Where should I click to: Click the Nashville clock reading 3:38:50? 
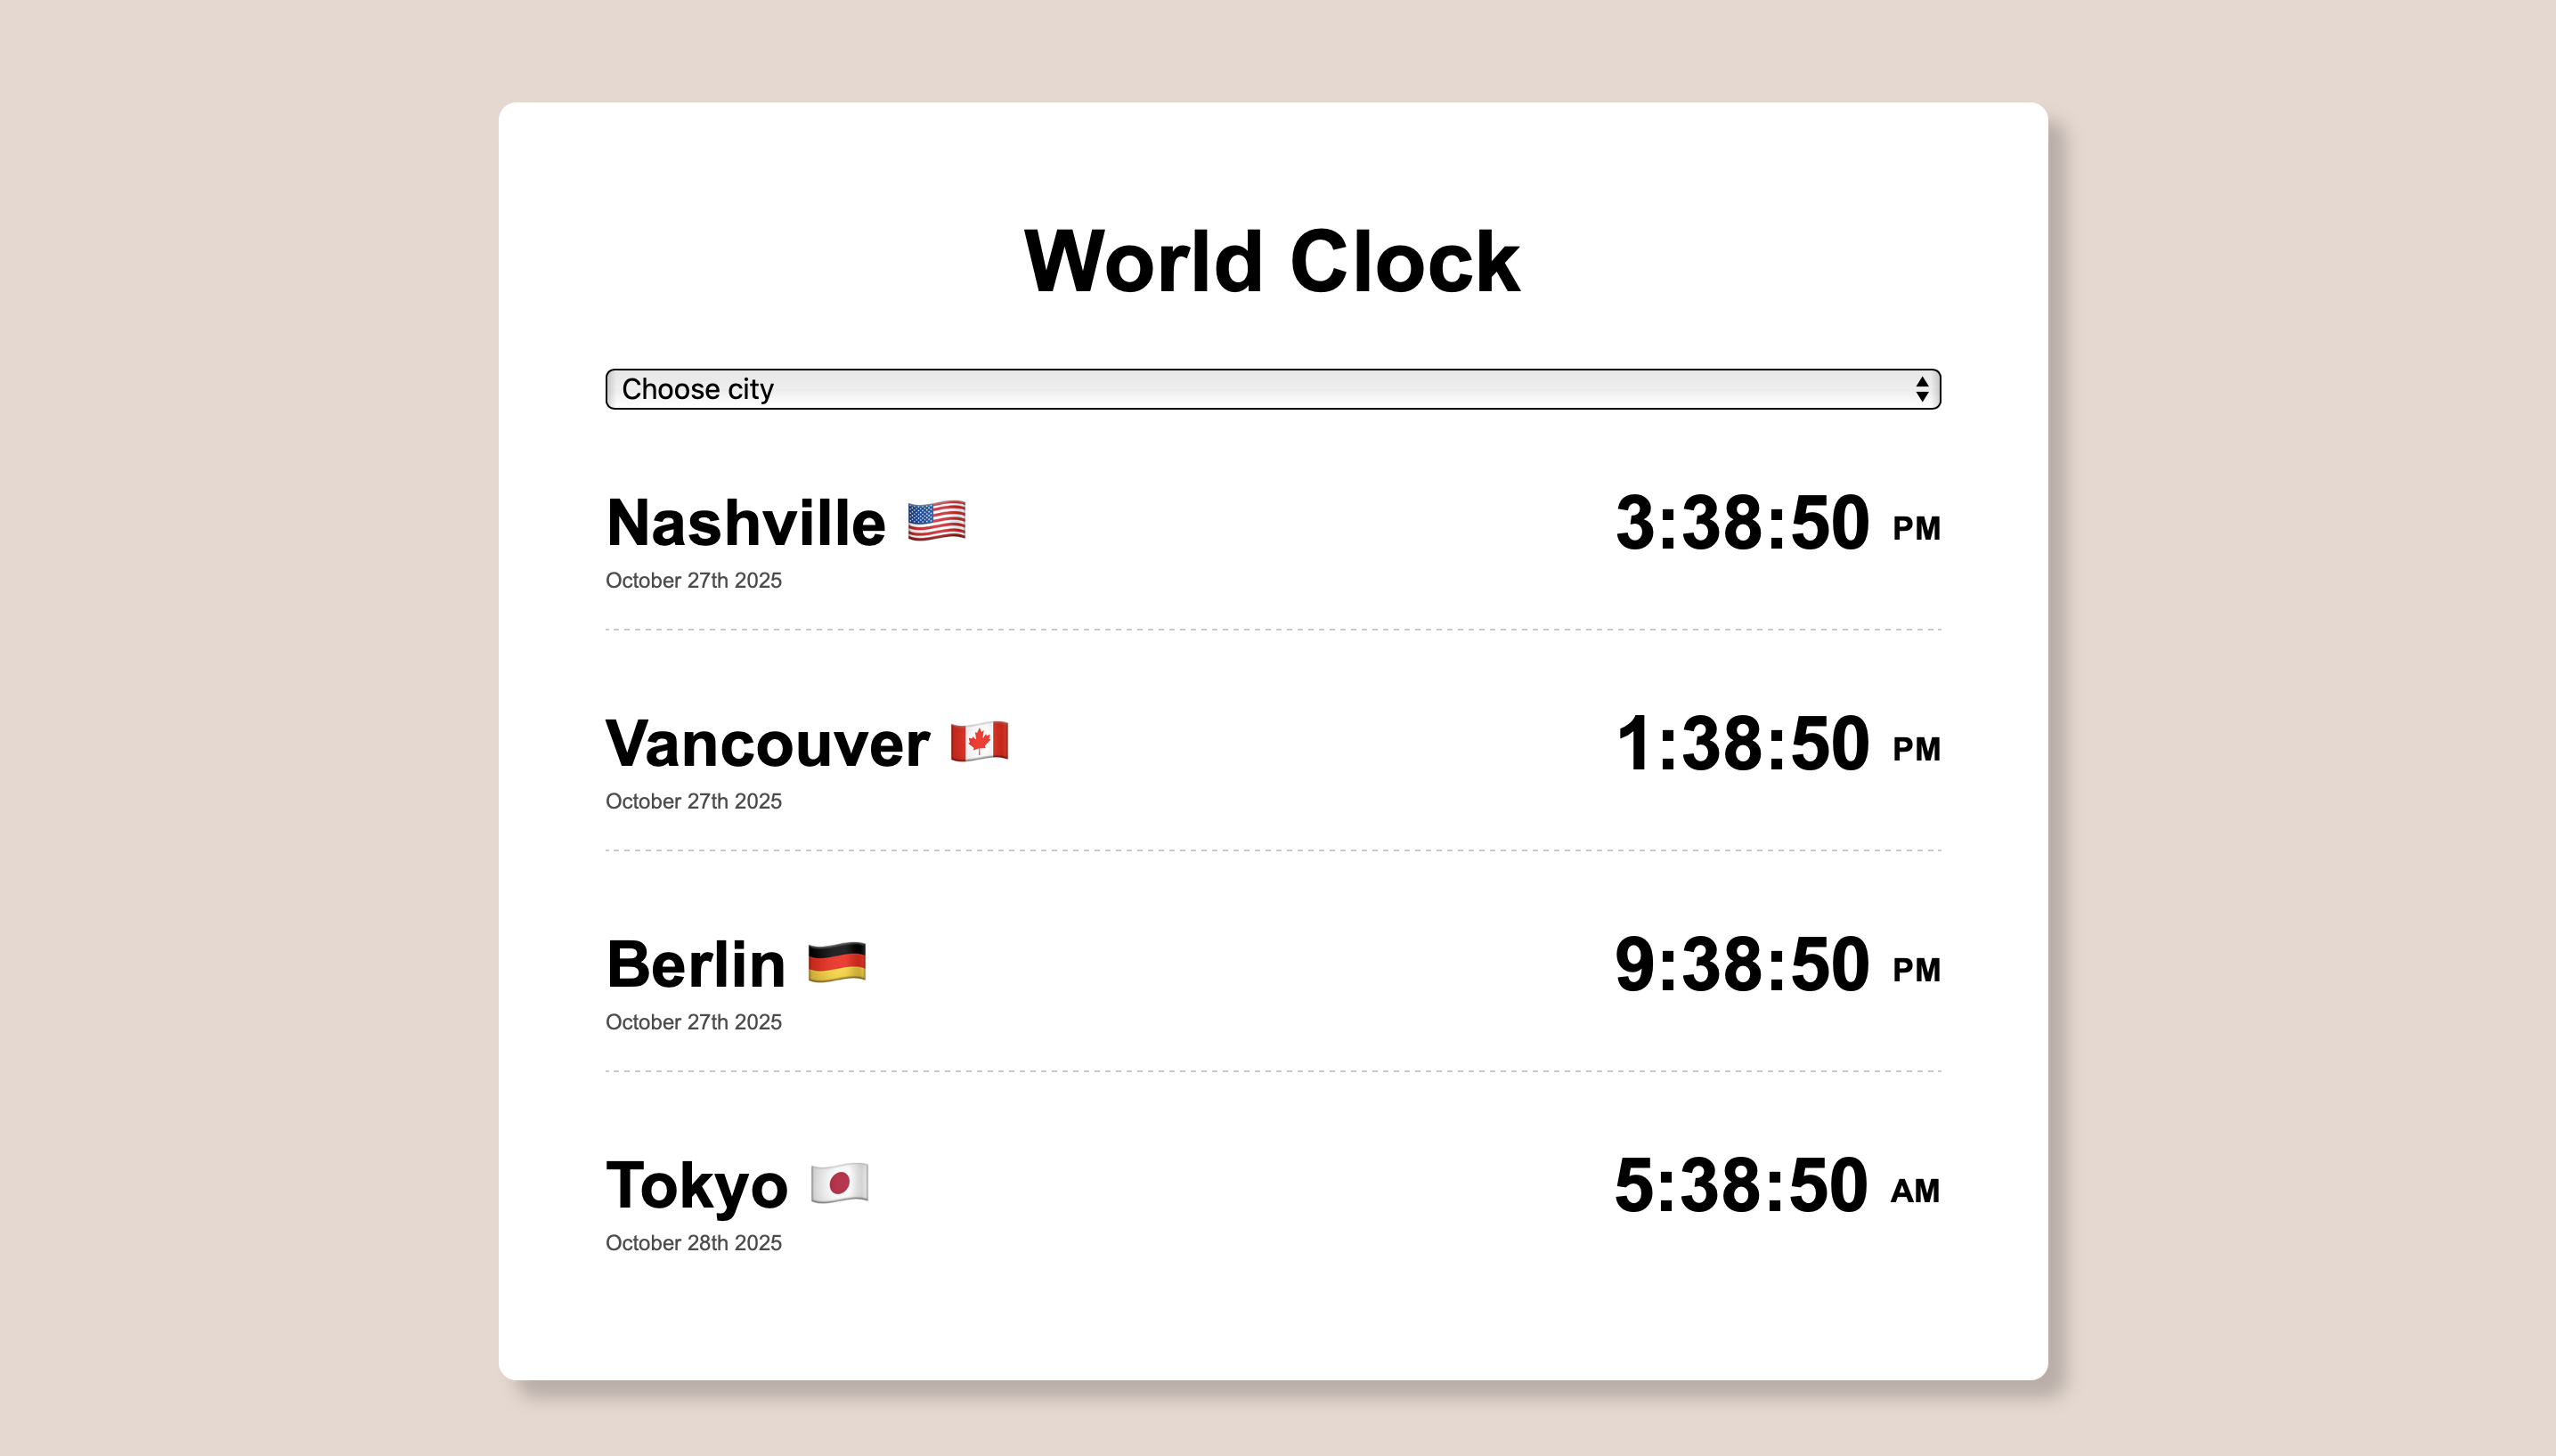coord(1744,521)
